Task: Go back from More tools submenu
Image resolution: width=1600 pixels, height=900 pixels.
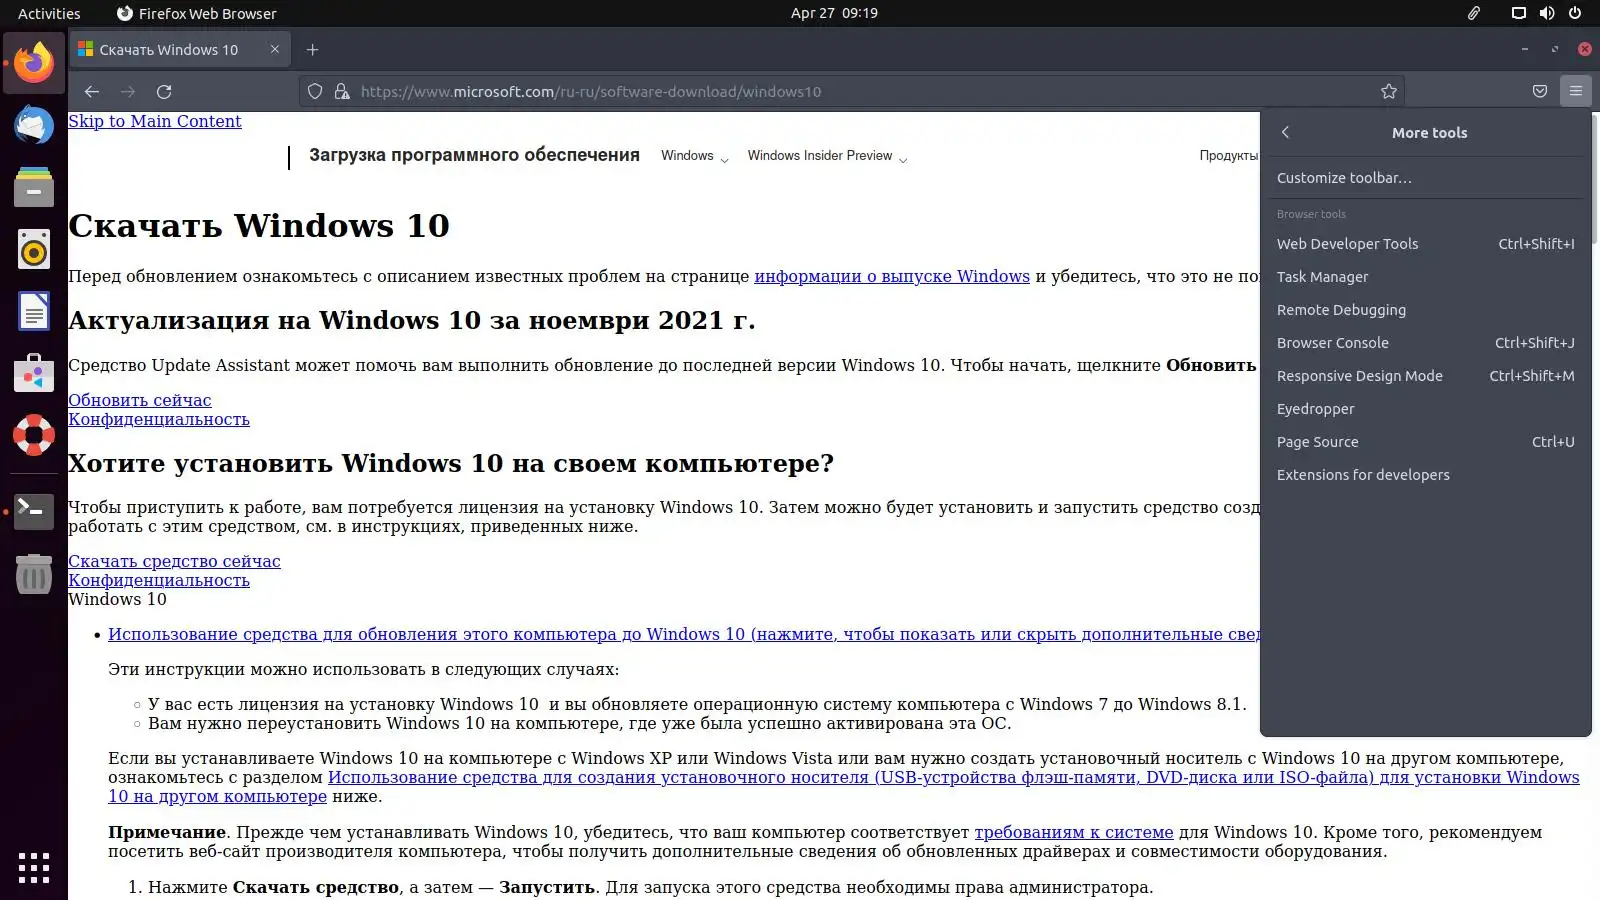Action: pos(1286,132)
